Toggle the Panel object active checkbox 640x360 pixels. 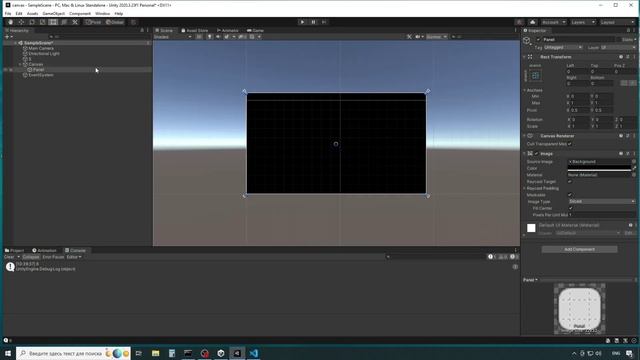point(538,40)
